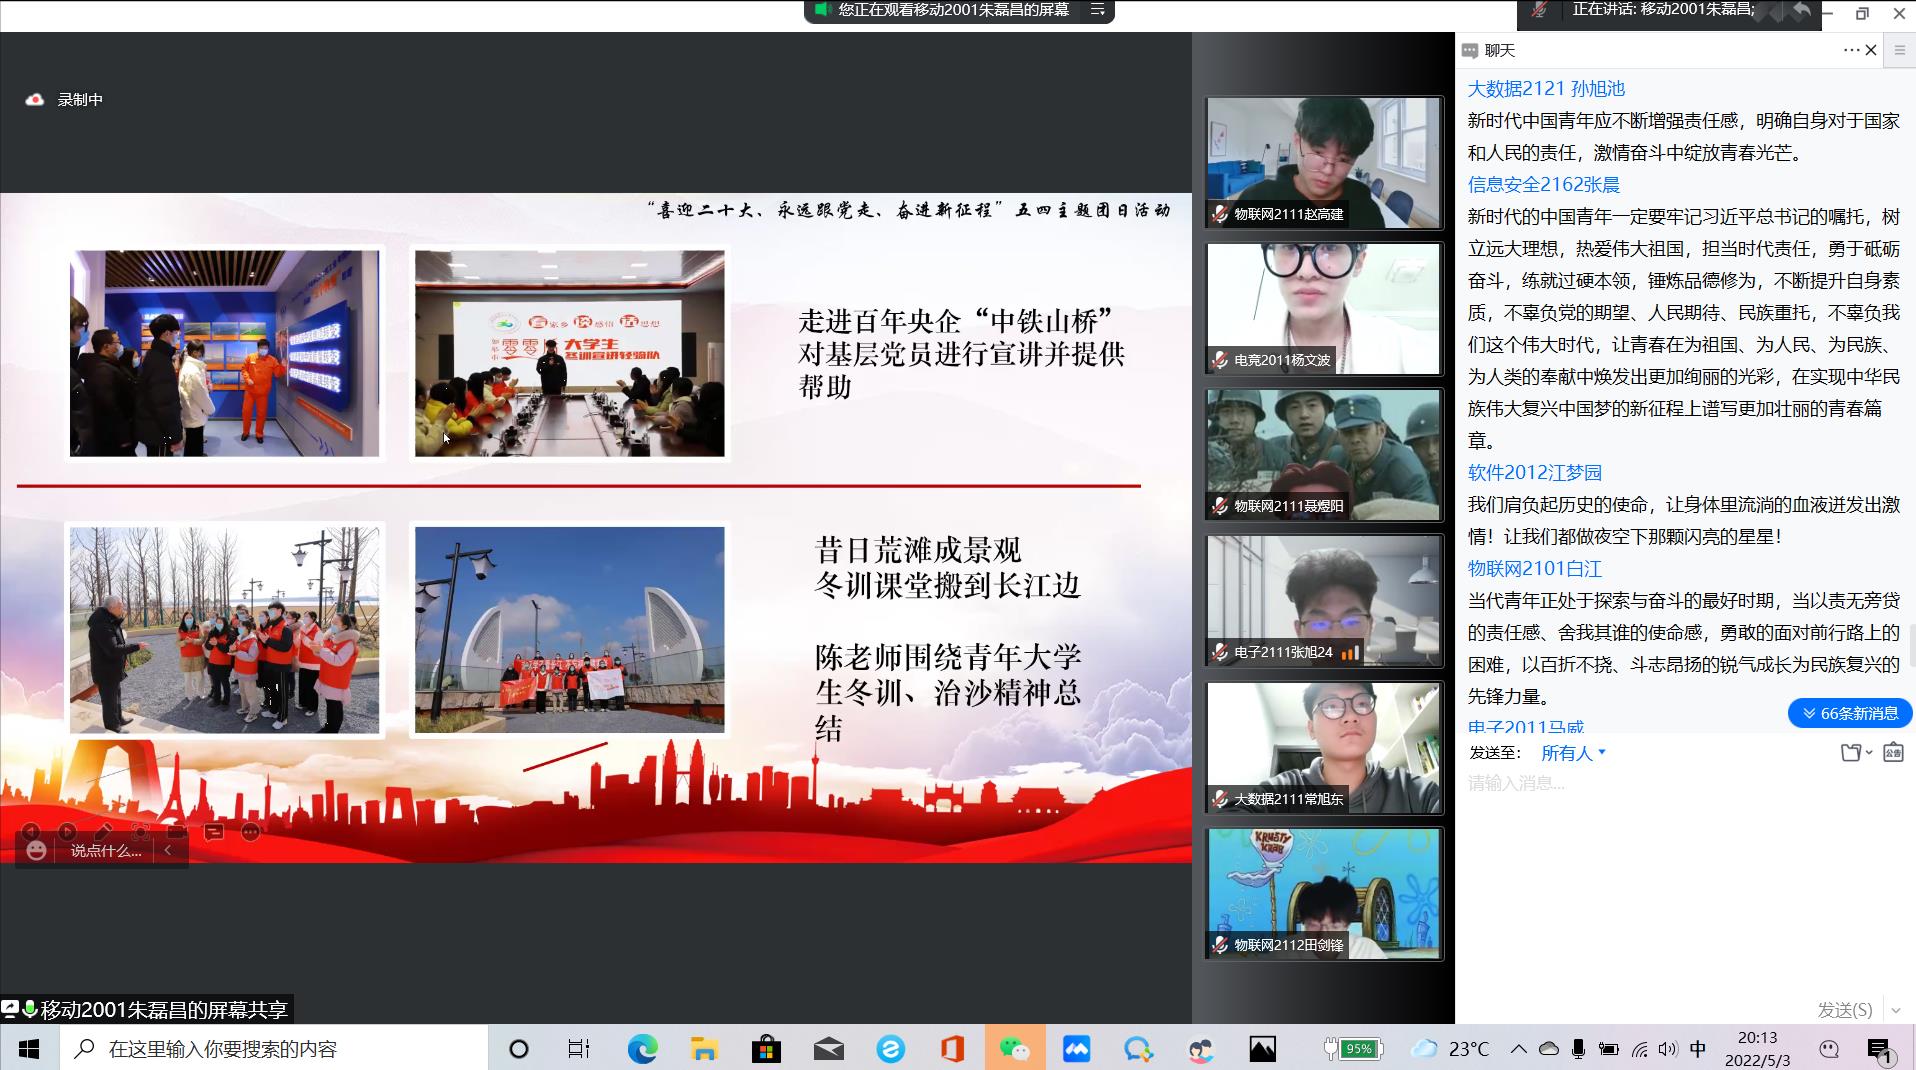Screen dimensions: 1916x1070
Task: Collapse the 说点什么 bar with left chevron
Action: [x=168, y=851]
